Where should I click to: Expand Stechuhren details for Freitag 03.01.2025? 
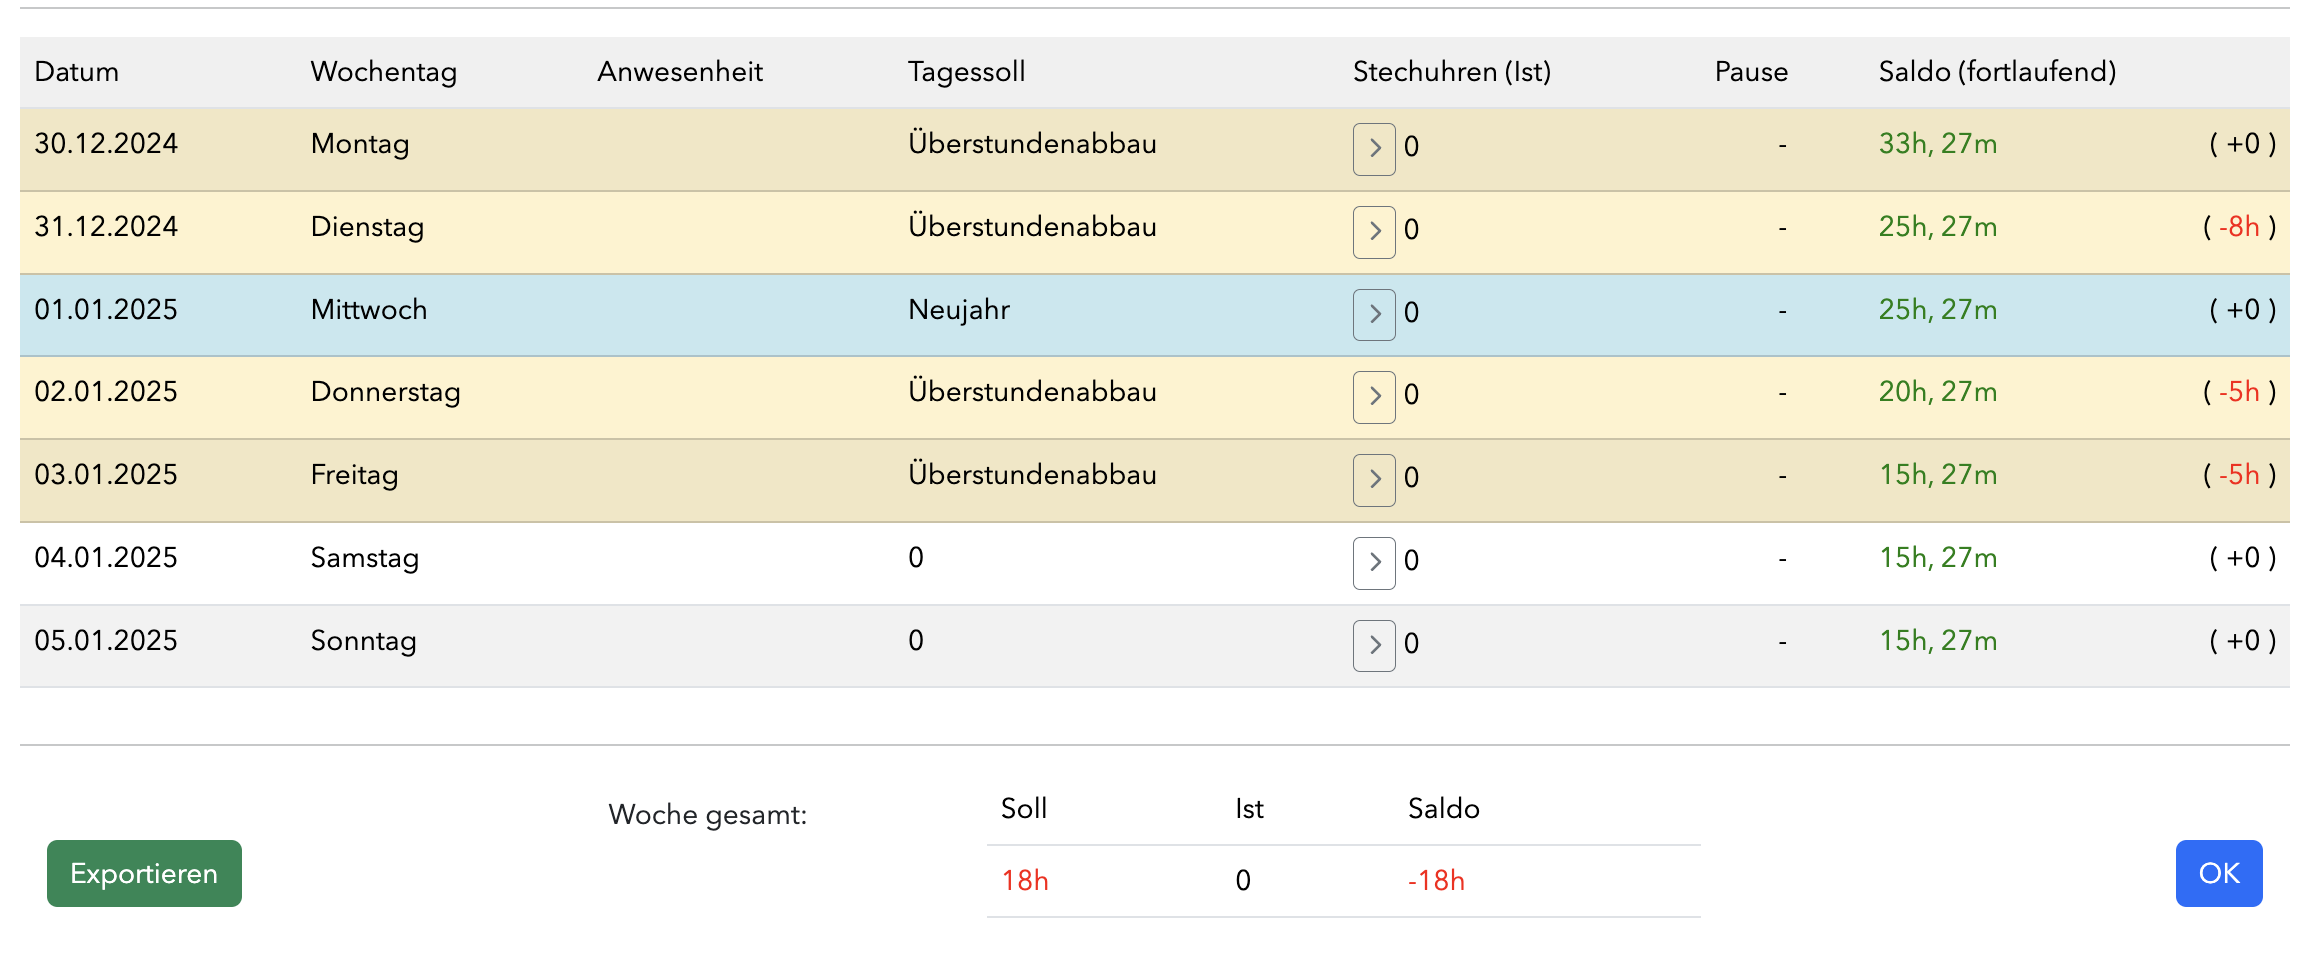1374,480
